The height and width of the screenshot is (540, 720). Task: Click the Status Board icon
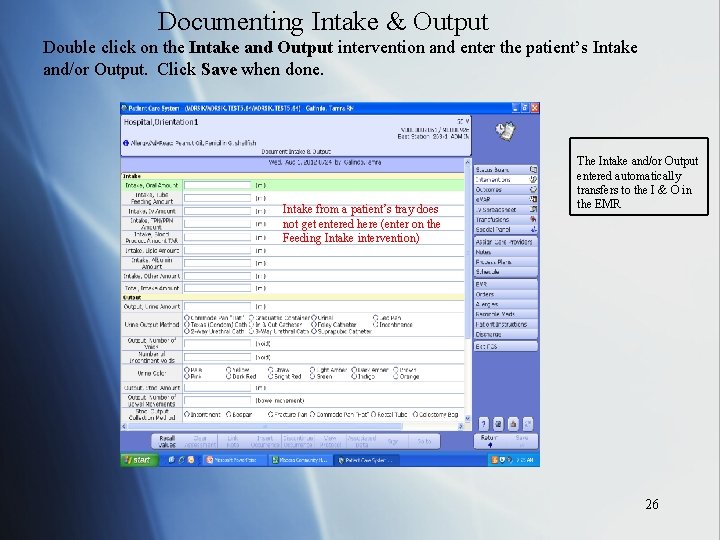[x=533, y=169]
